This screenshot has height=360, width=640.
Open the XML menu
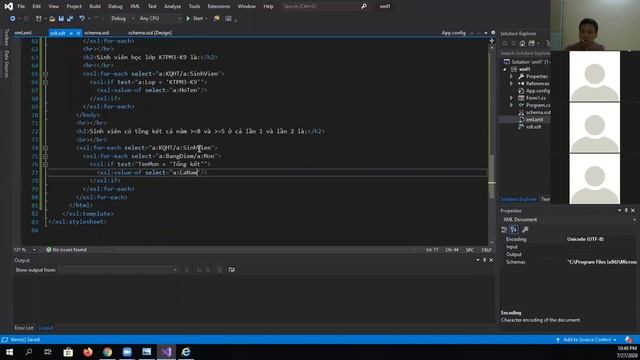point(135,6)
